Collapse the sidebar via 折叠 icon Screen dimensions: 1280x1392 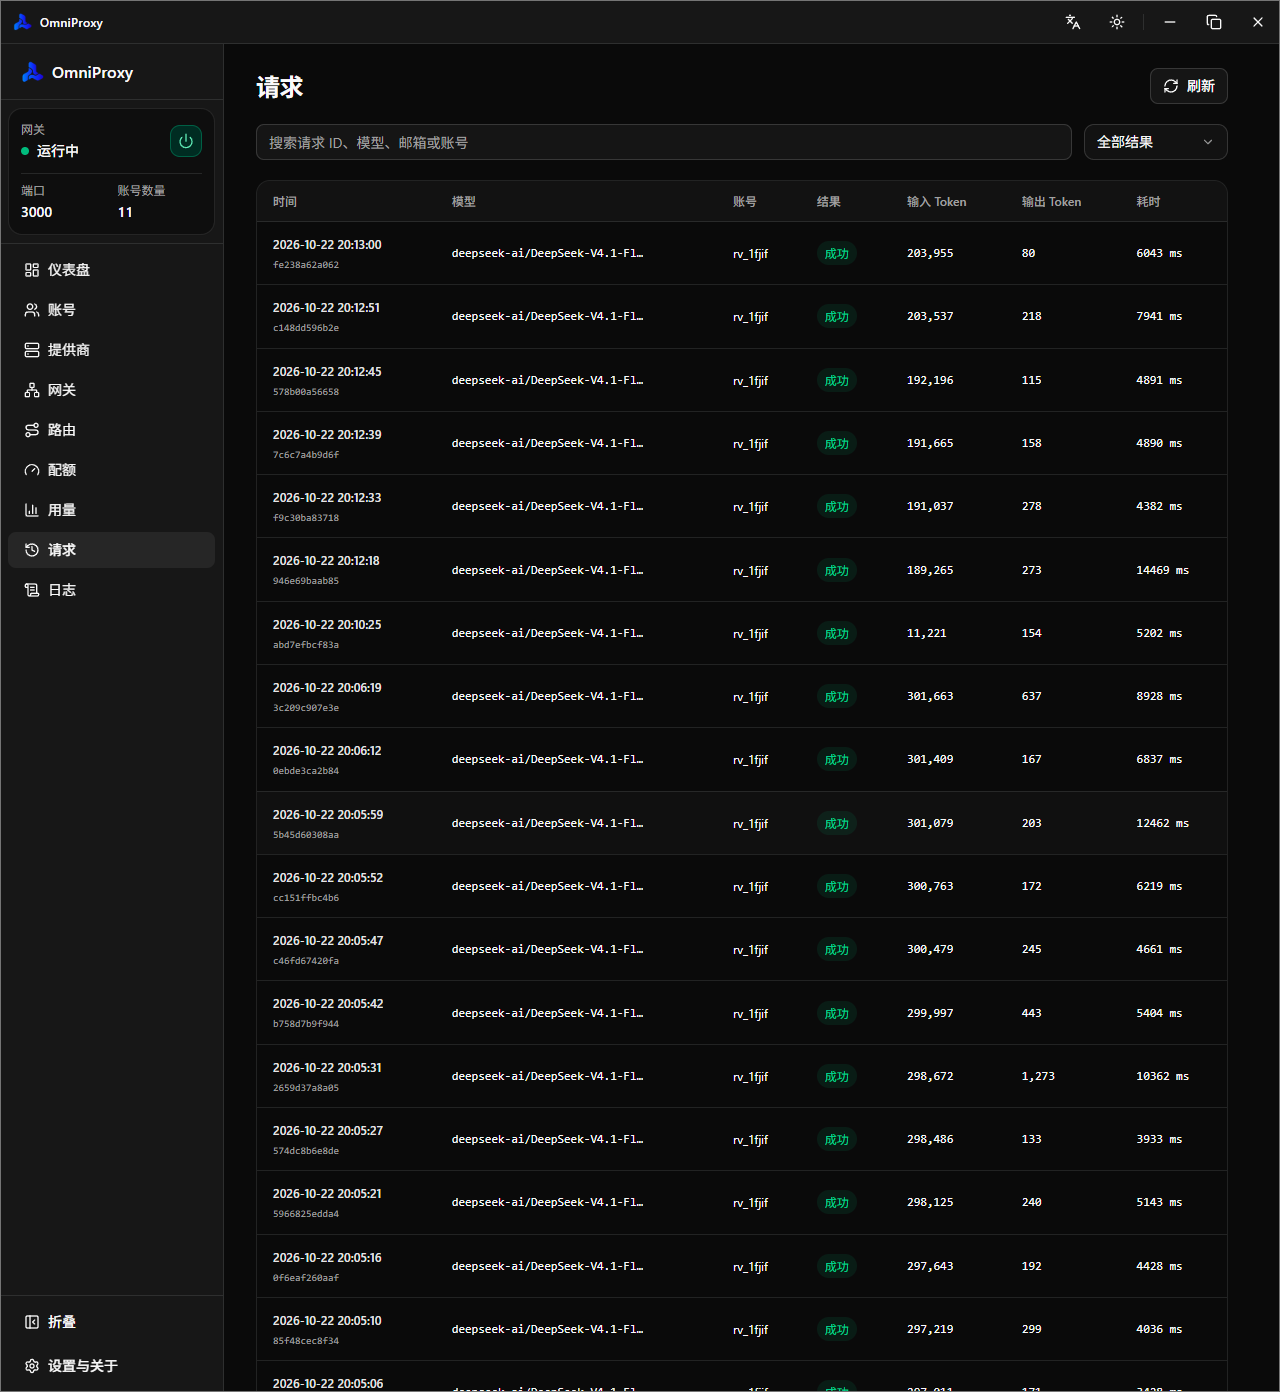32,1322
